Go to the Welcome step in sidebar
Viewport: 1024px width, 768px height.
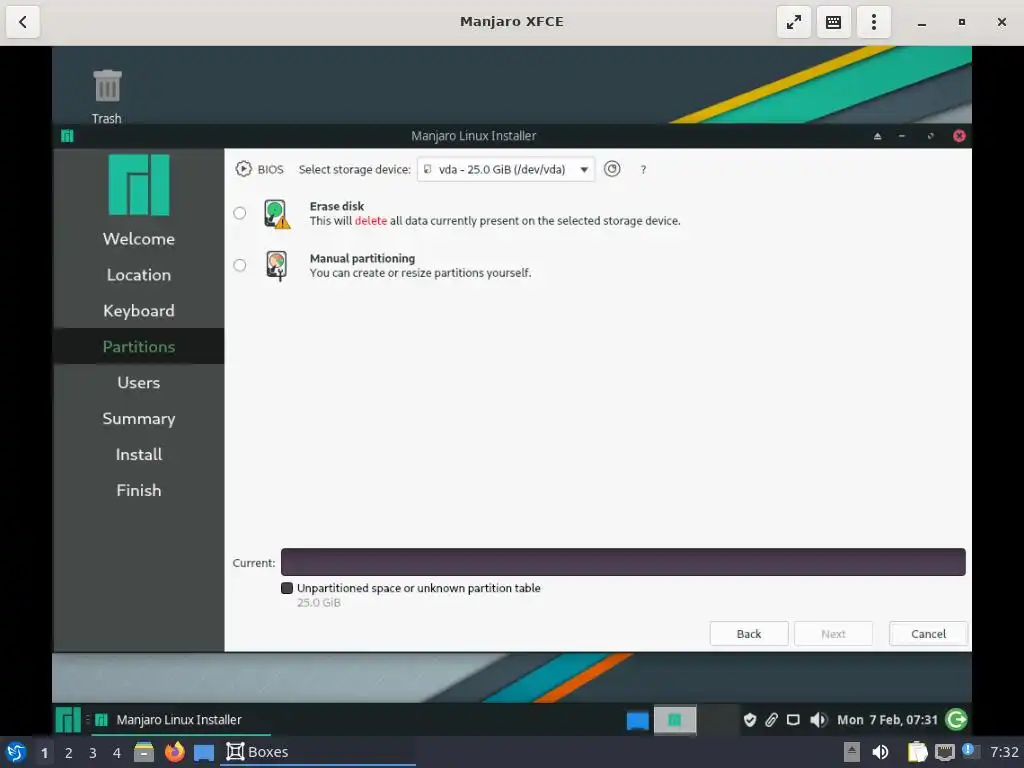(x=138, y=239)
